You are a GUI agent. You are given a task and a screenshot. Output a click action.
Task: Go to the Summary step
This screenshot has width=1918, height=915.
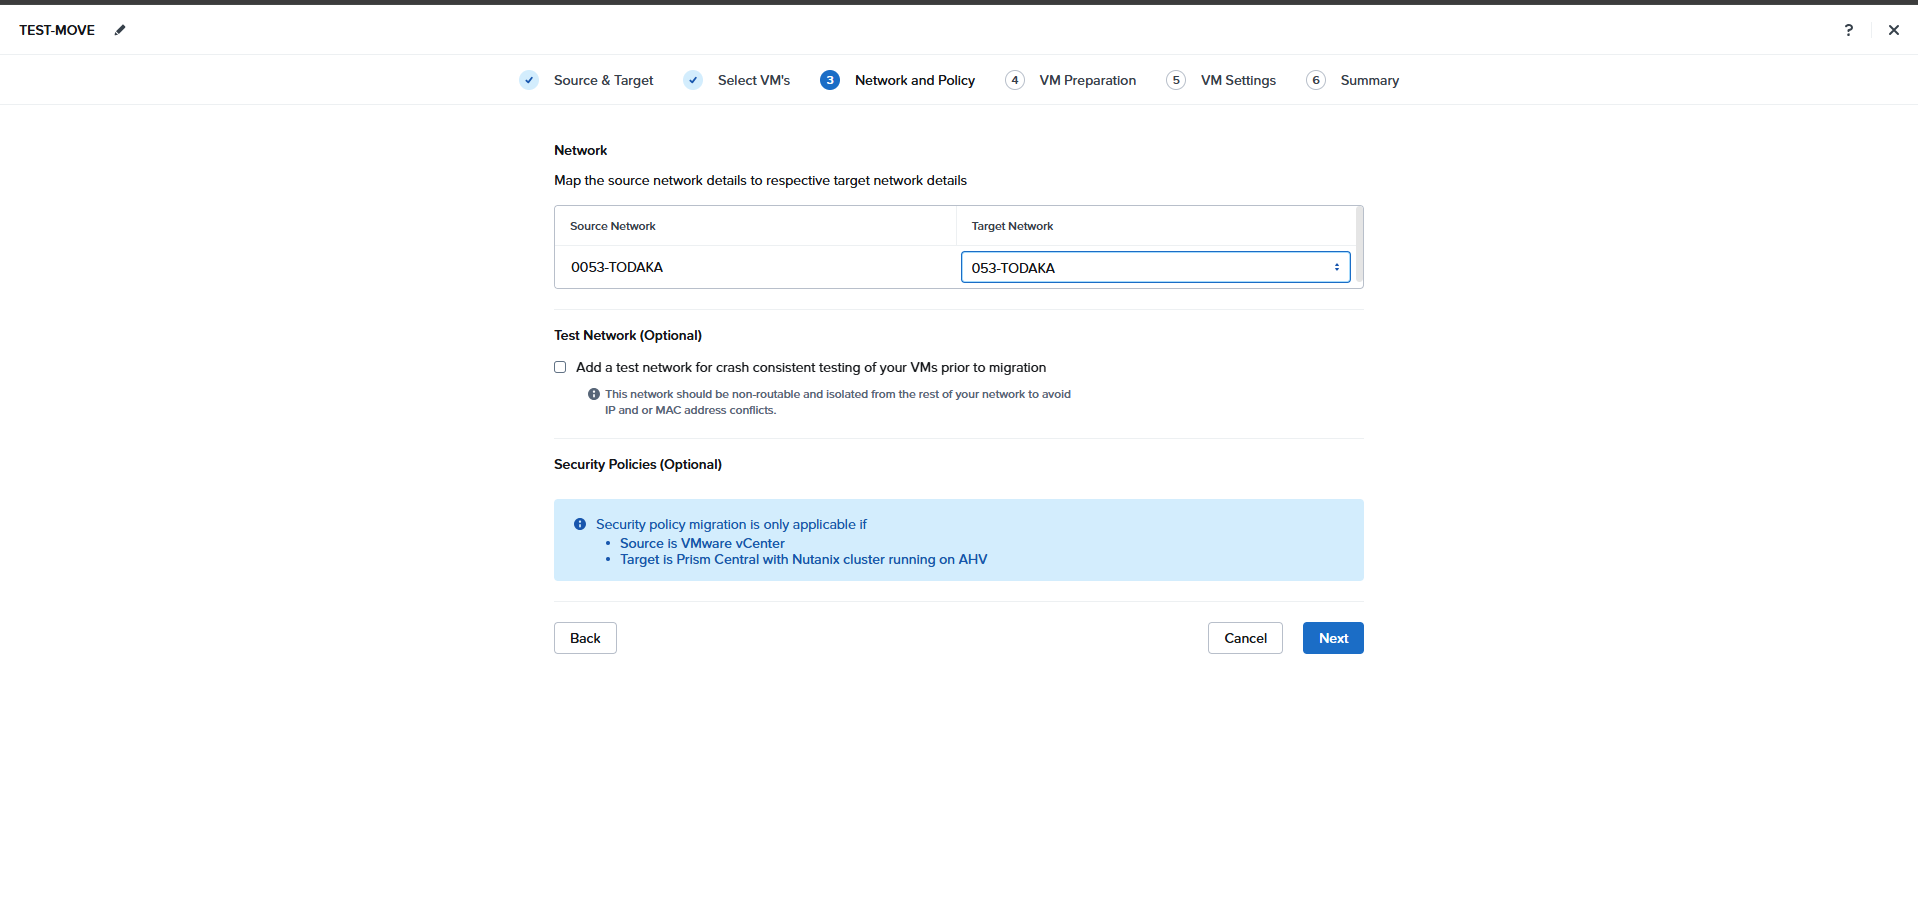click(x=1370, y=80)
